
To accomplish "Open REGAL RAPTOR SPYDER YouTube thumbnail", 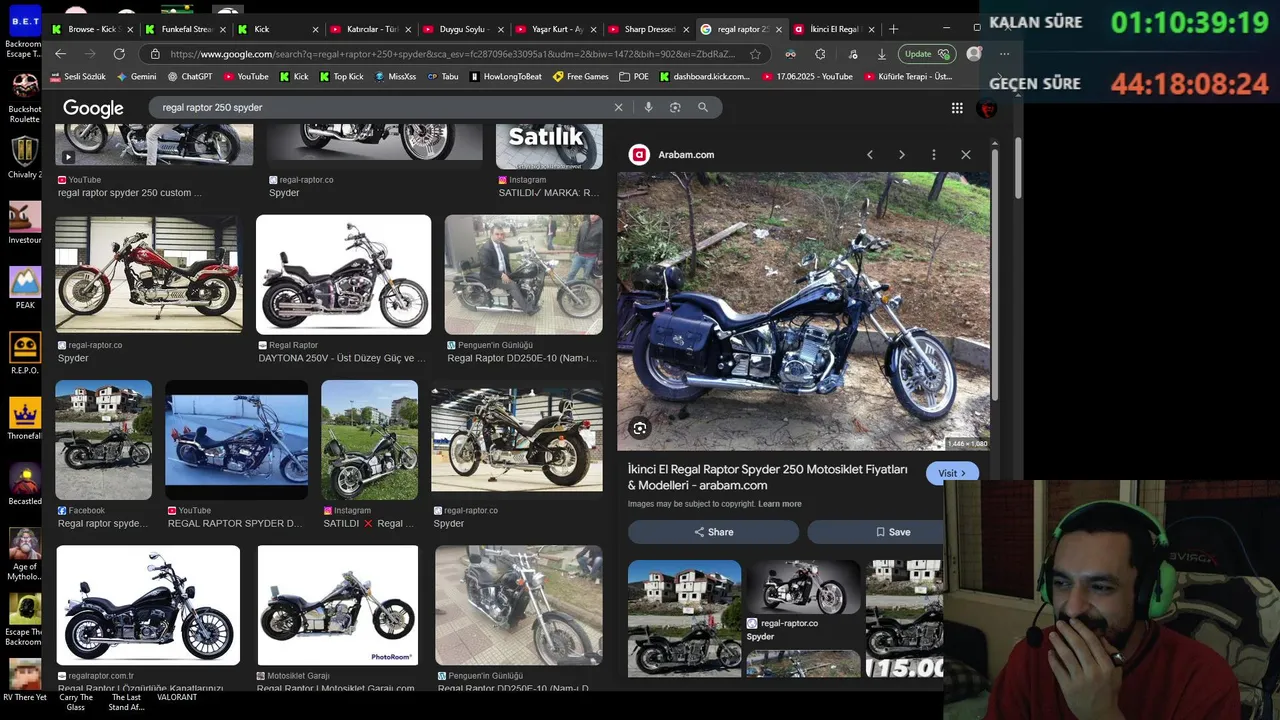I will tap(237, 440).
